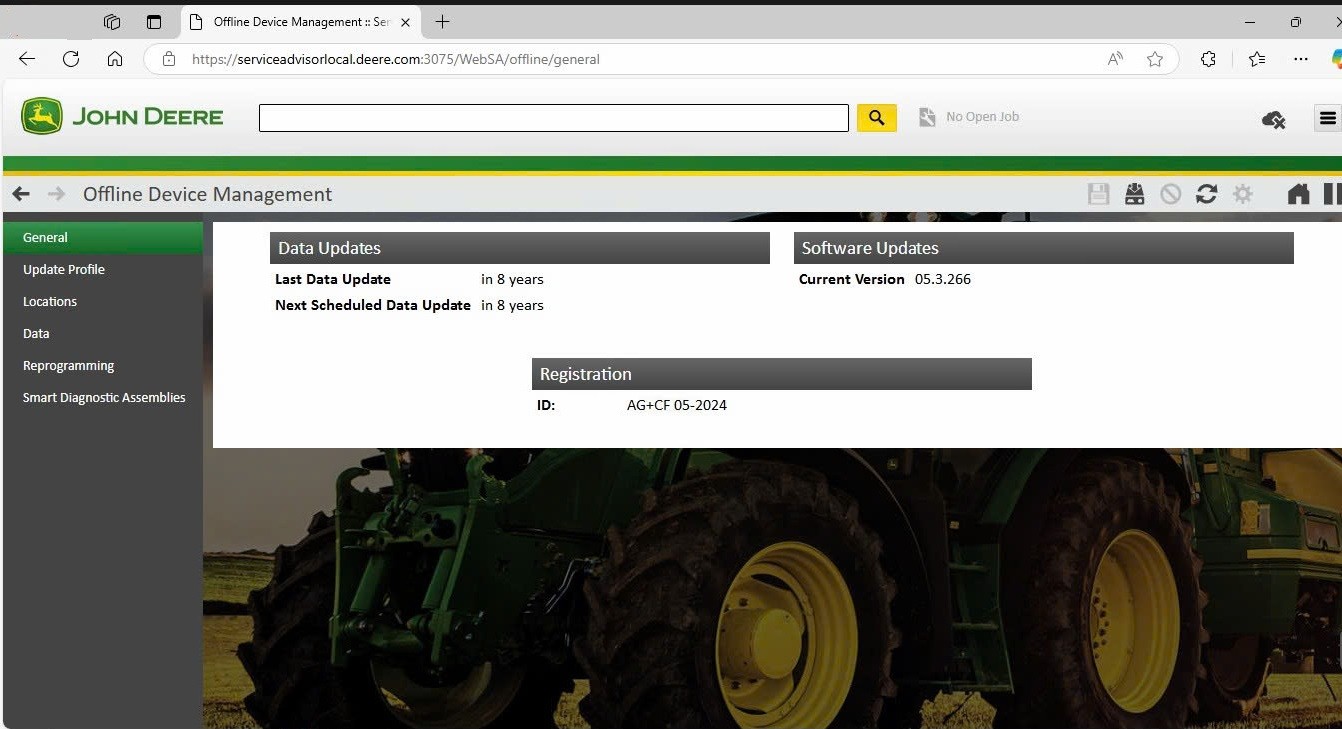
Task: Click the No Open Job document icon
Action: click(925, 116)
